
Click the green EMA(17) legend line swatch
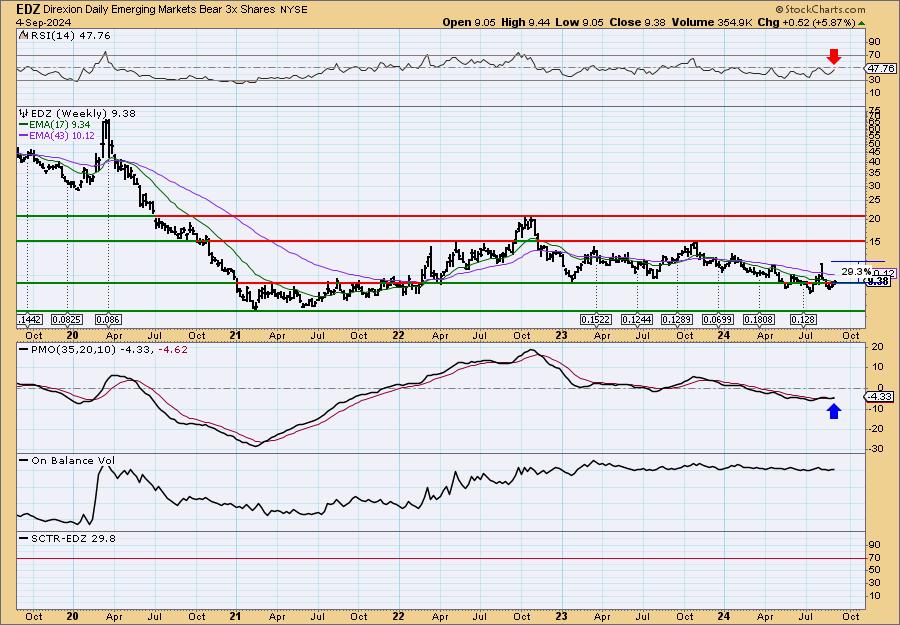(x=23, y=123)
